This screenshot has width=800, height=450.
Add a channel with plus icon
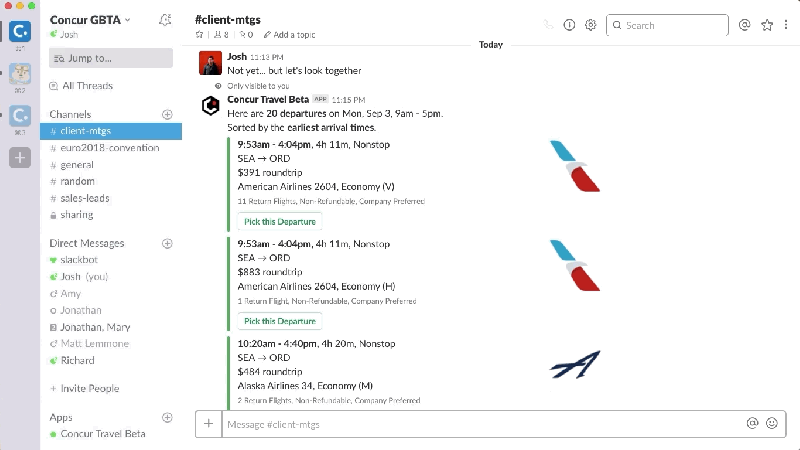pyautogui.click(x=167, y=115)
